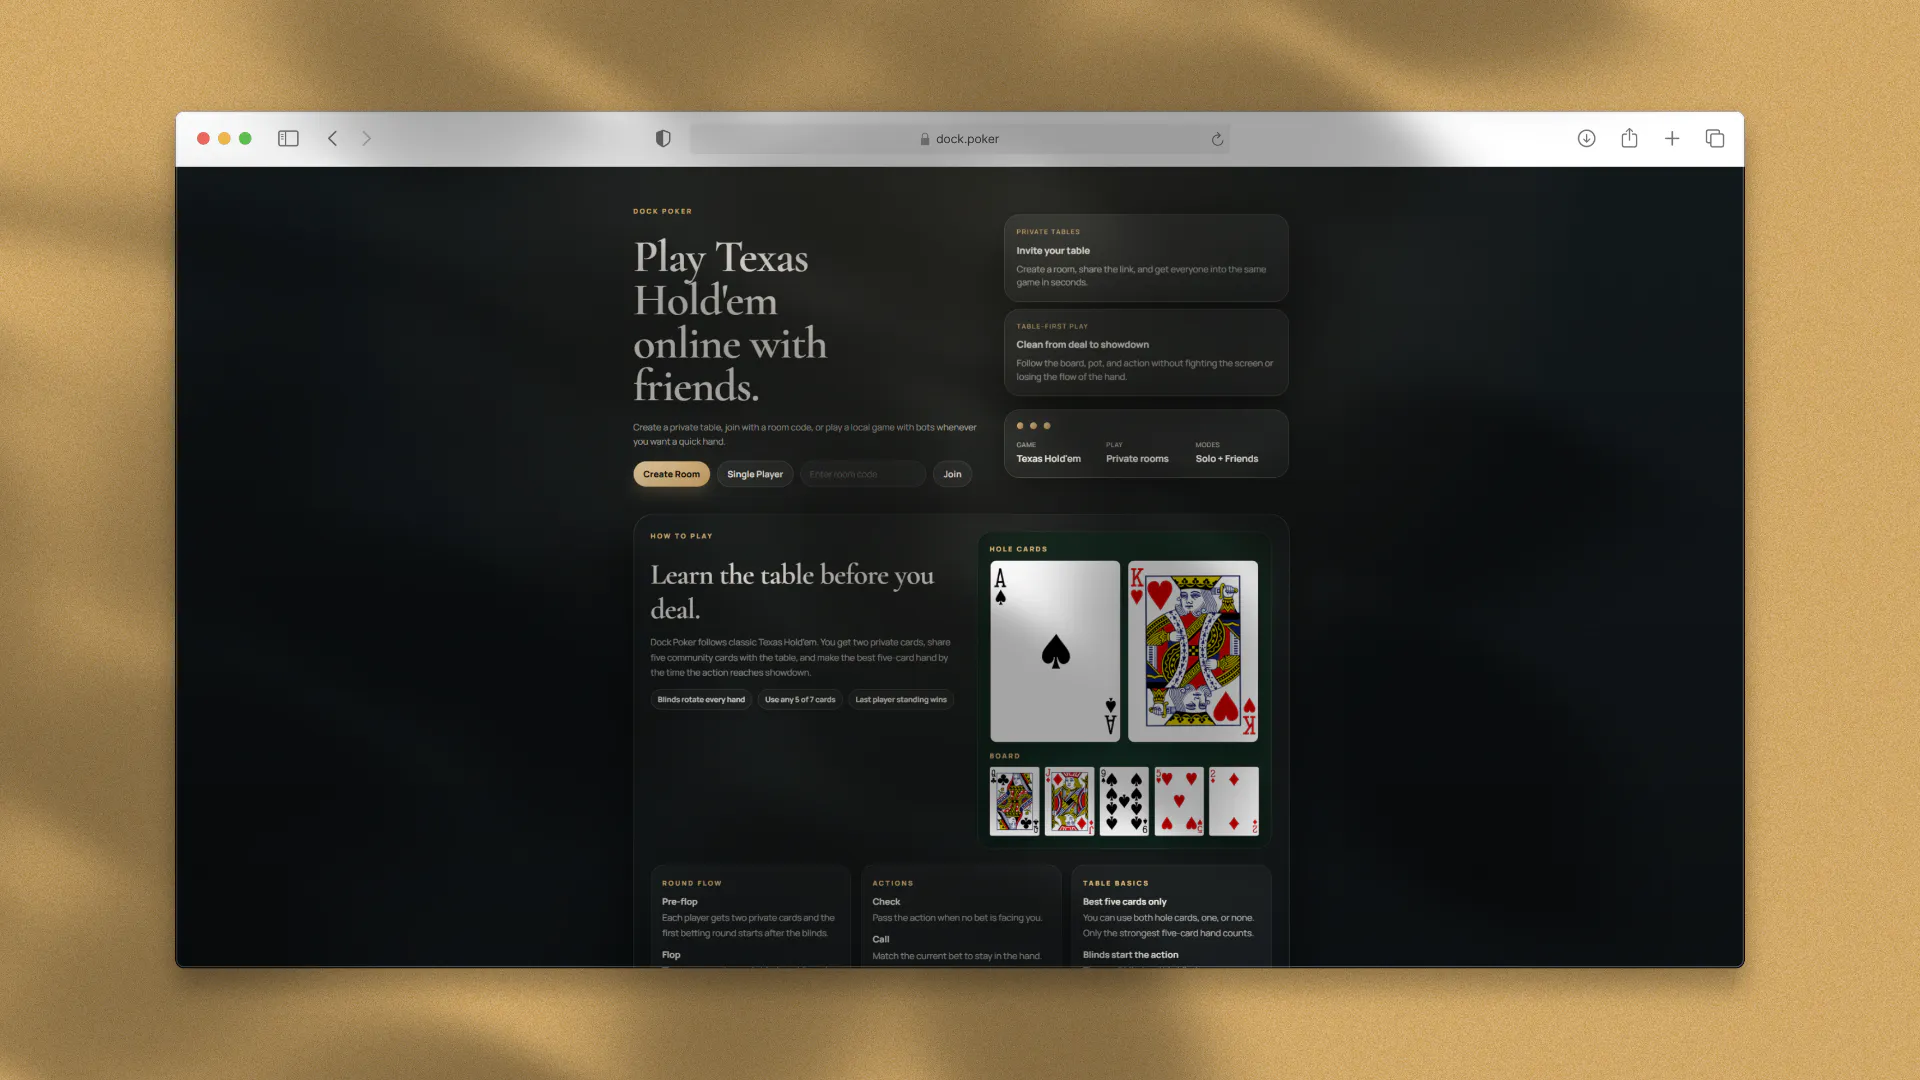Open the privacy shield report
Viewport: 1920px width, 1080px height.
coord(663,139)
